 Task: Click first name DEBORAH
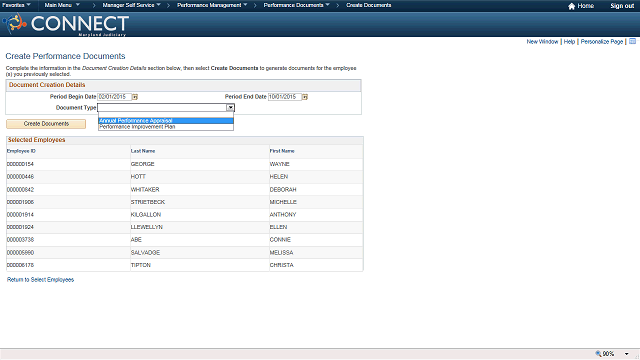[x=283, y=190]
